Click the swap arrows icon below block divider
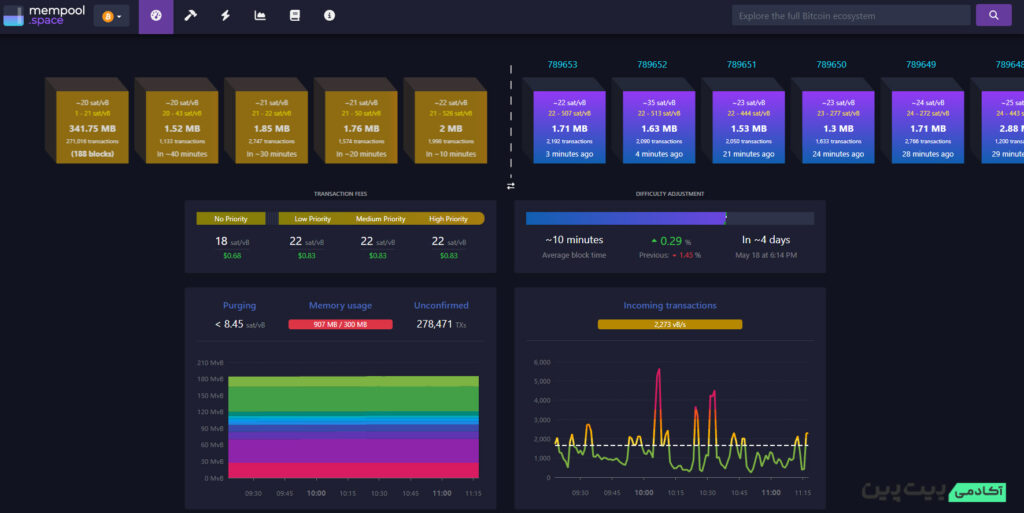 click(511, 186)
